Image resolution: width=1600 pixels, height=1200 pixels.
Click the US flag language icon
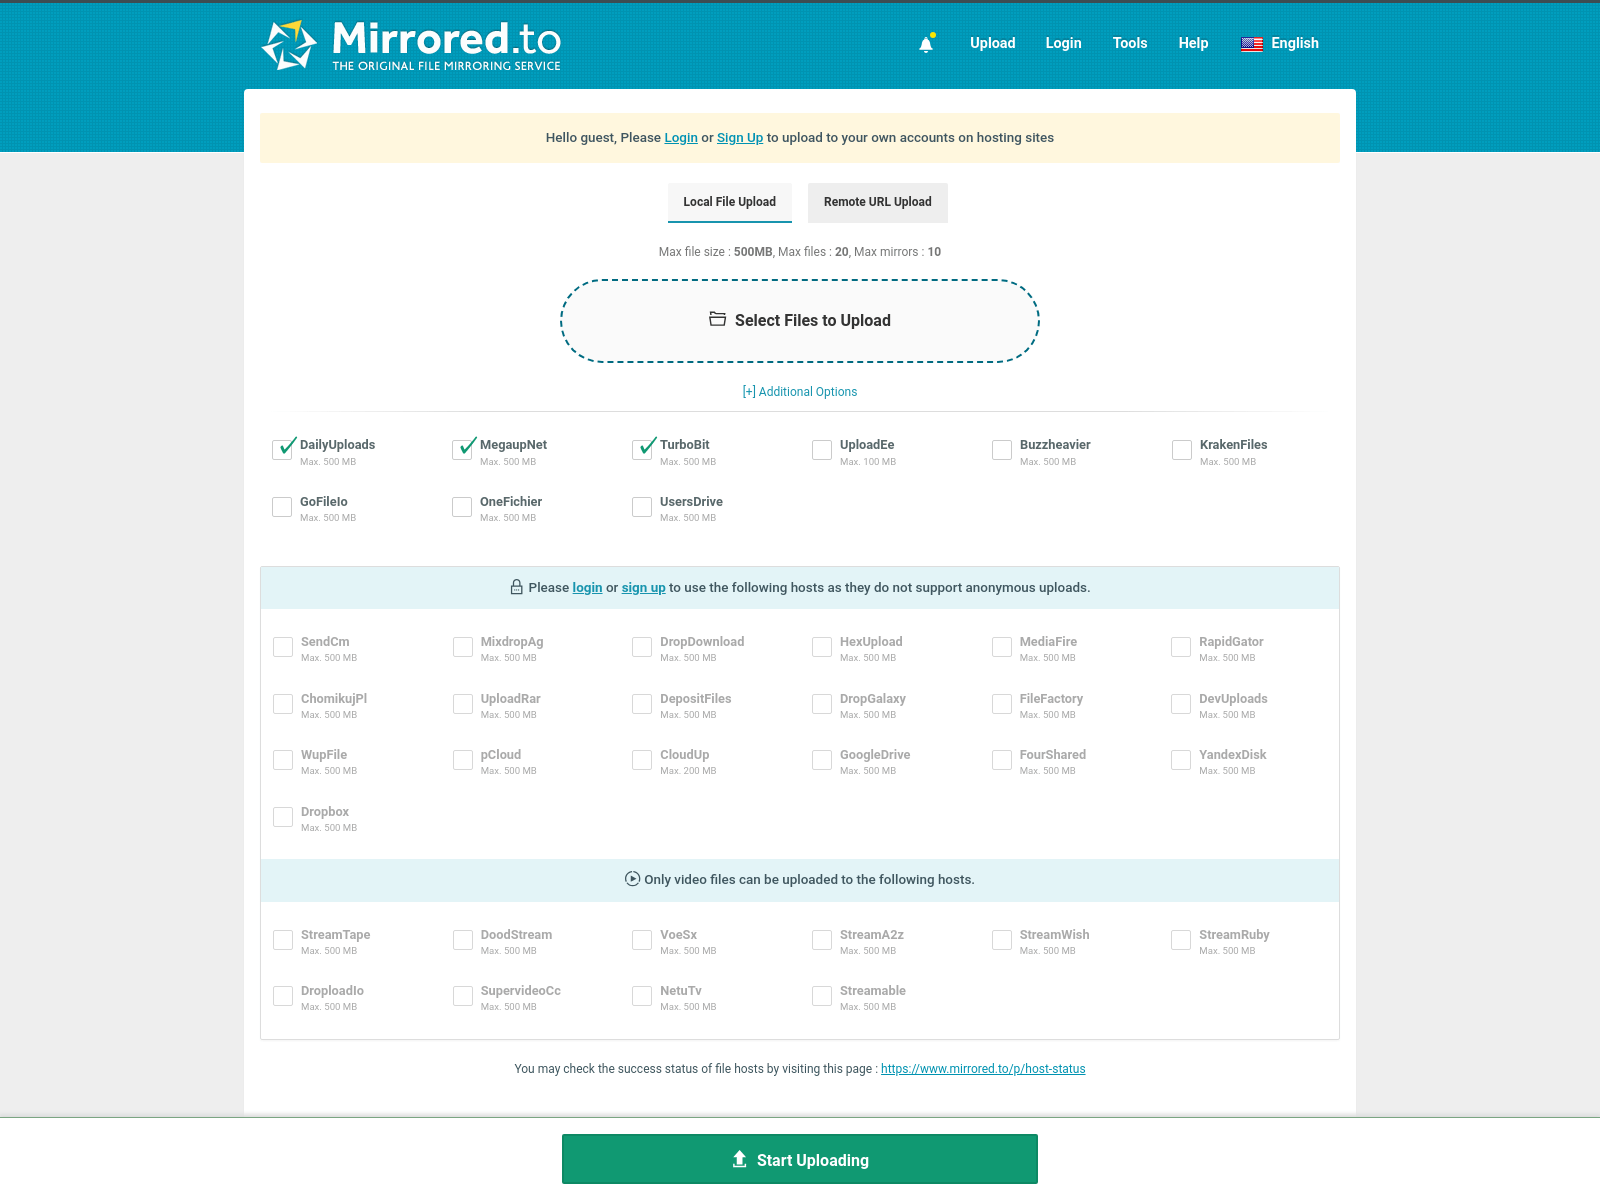[1252, 44]
